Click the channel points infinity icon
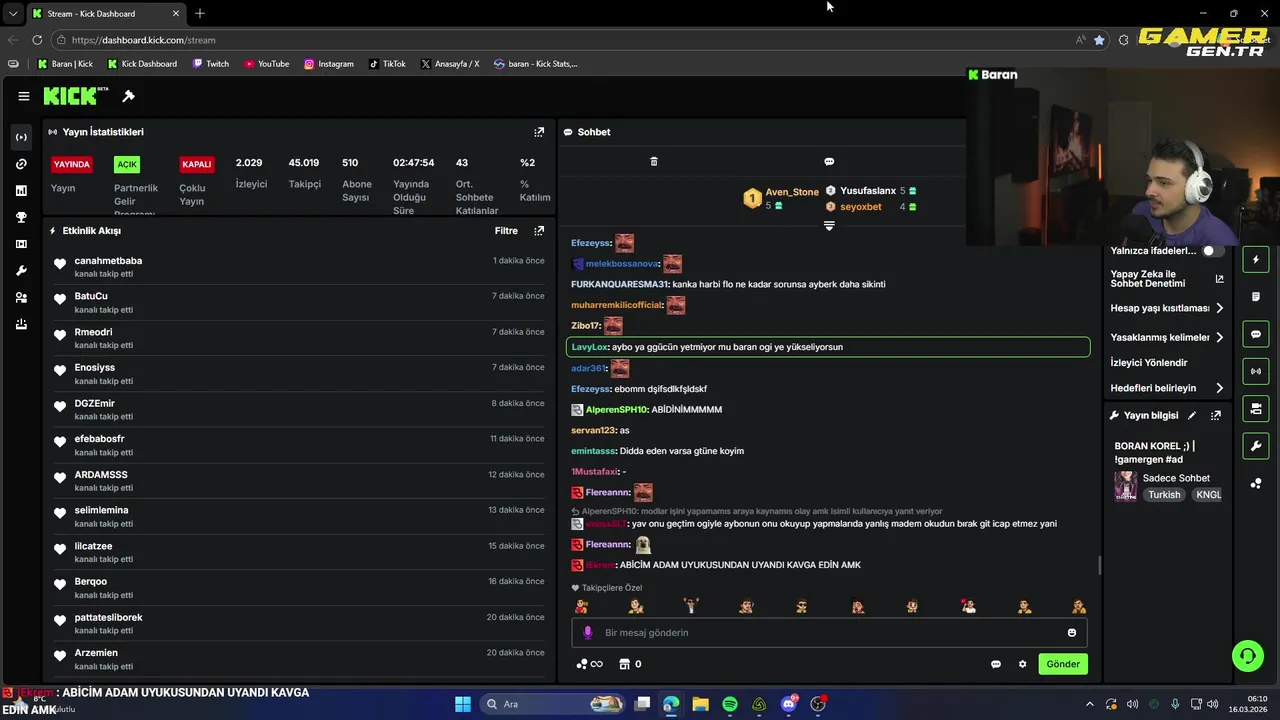The width and height of the screenshot is (1280, 720). click(x=590, y=664)
